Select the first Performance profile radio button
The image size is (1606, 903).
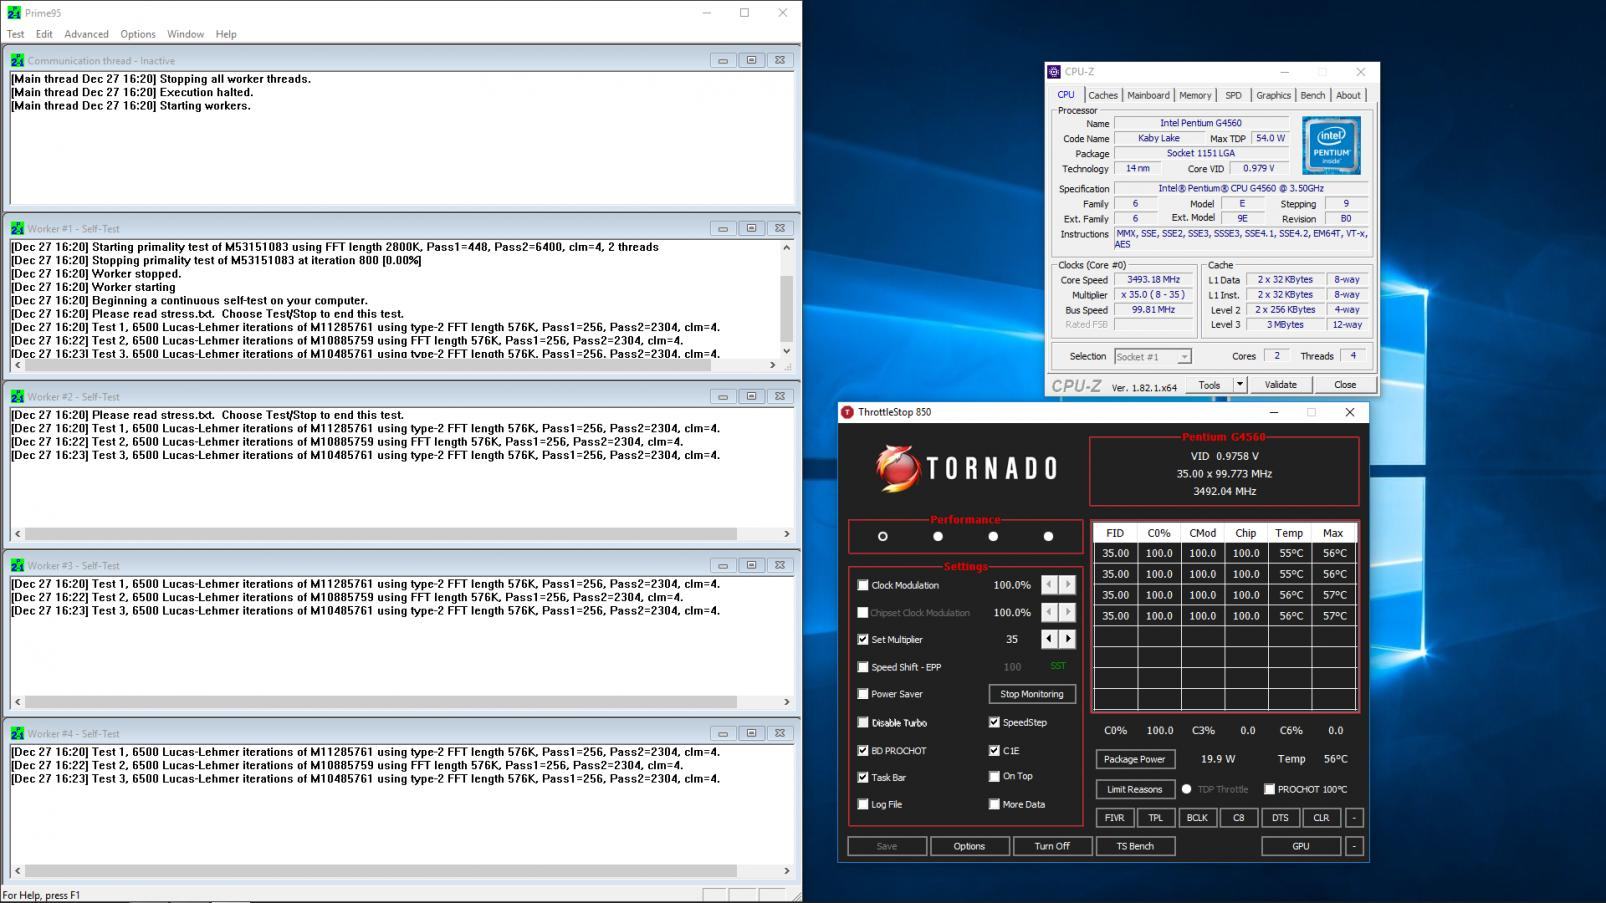(882, 536)
